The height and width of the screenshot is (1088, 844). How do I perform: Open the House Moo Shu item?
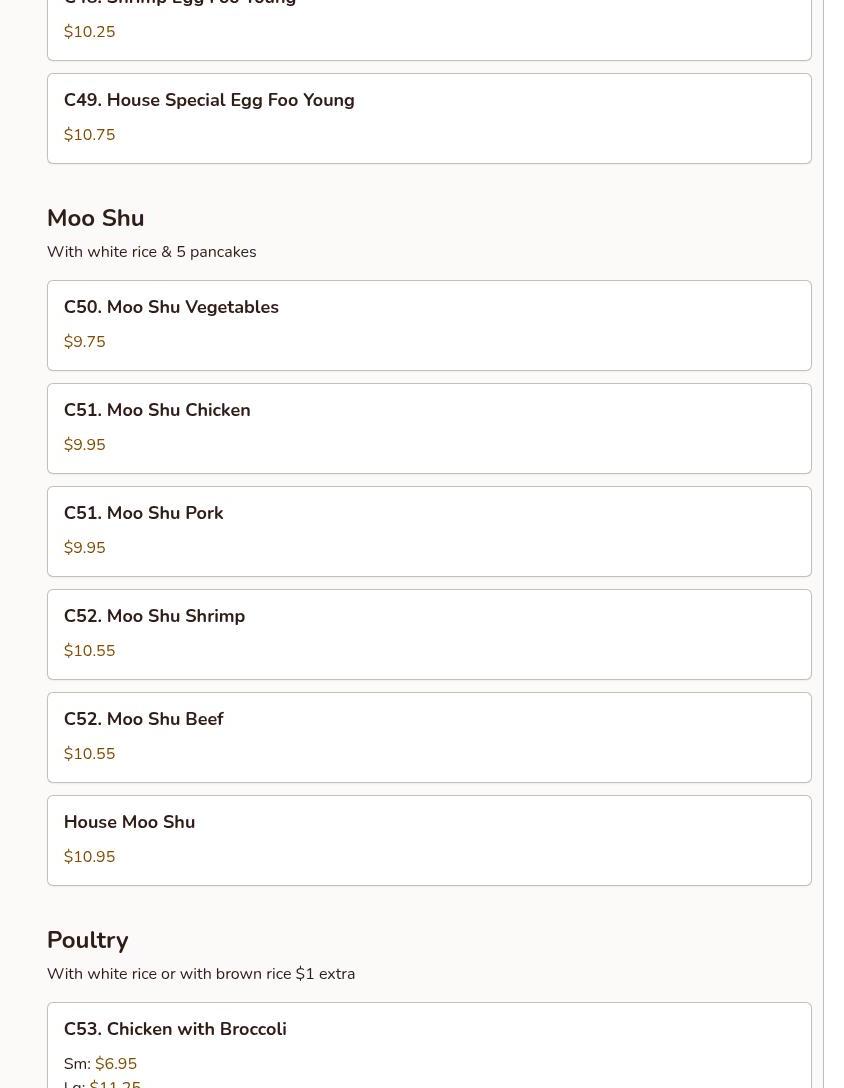(x=429, y=840)
